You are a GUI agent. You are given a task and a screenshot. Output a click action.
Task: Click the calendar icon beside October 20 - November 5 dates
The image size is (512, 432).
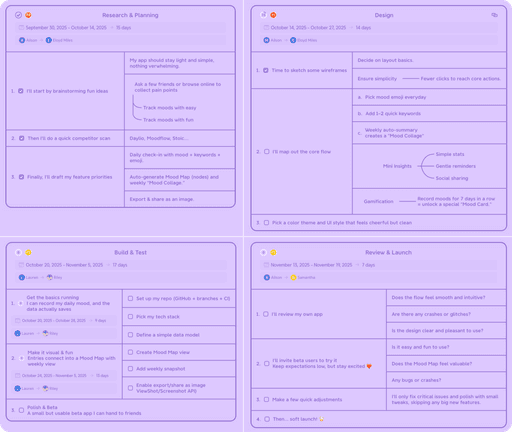21,265
